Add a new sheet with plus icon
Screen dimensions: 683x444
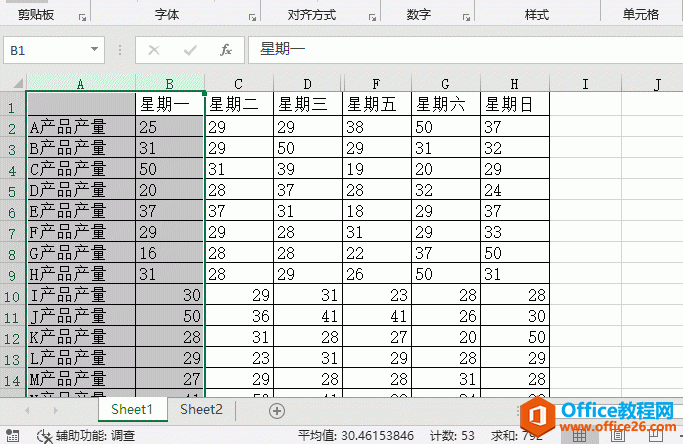(277, 410)
